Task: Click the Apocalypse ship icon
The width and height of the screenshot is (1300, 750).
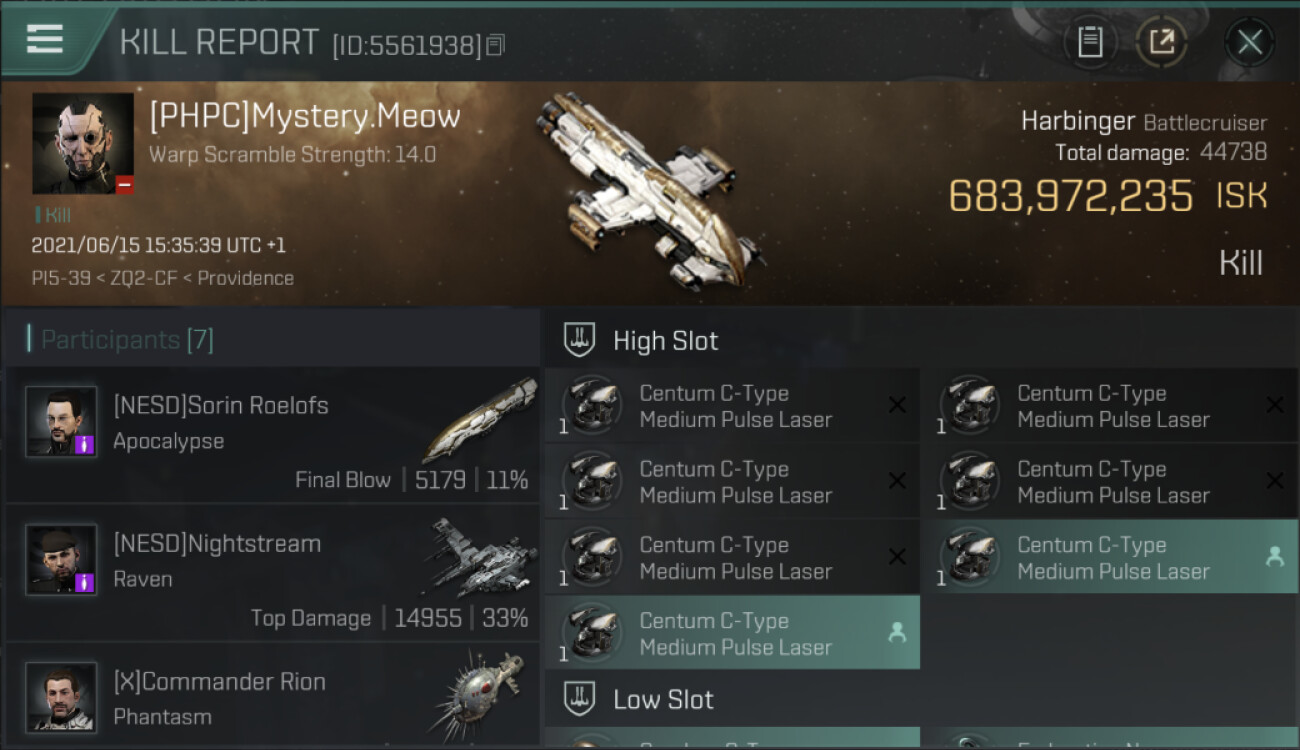Action: pos(479,418)
